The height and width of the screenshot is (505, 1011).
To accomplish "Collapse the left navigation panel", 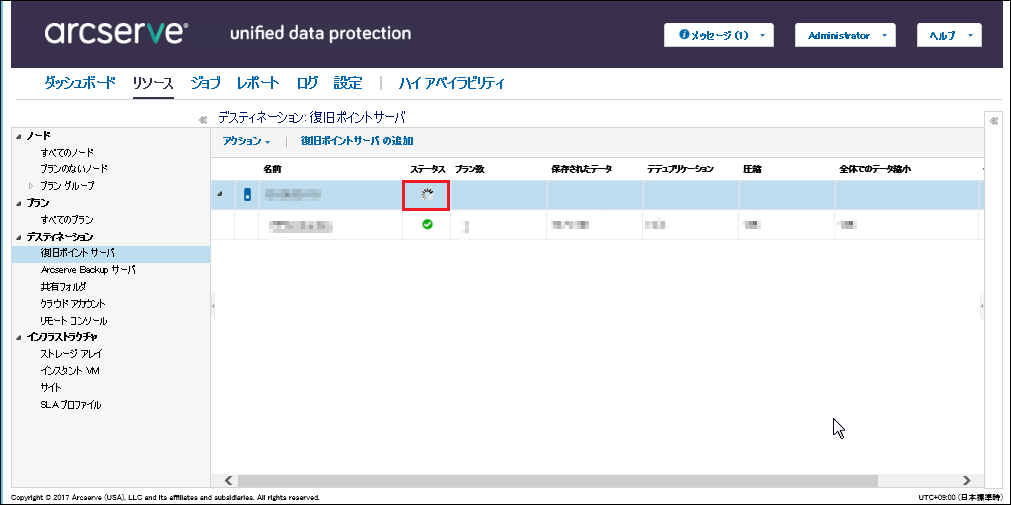I will pyautogui.click(x=202, y=120).
